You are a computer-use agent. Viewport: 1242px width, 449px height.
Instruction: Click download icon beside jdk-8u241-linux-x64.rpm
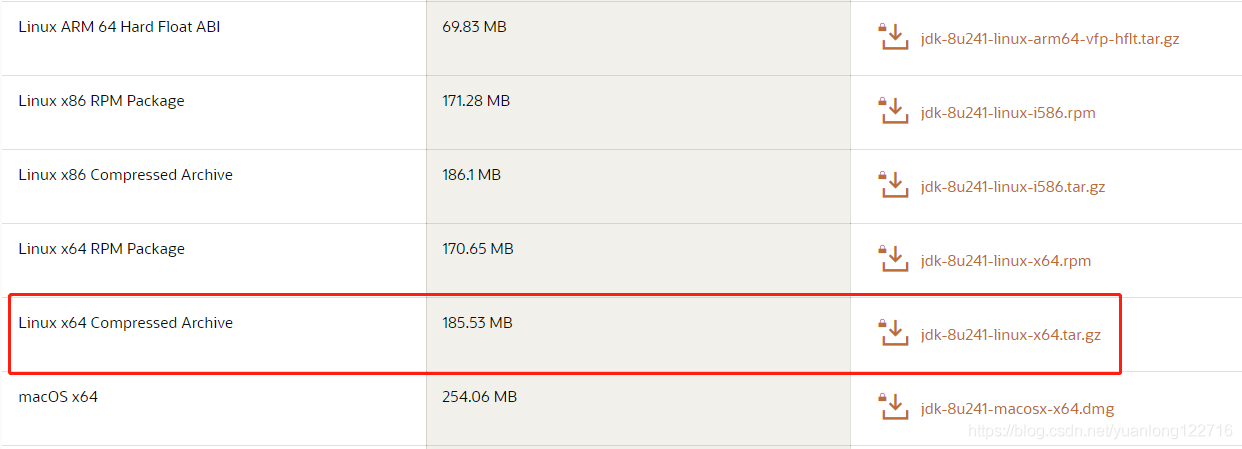893,260
